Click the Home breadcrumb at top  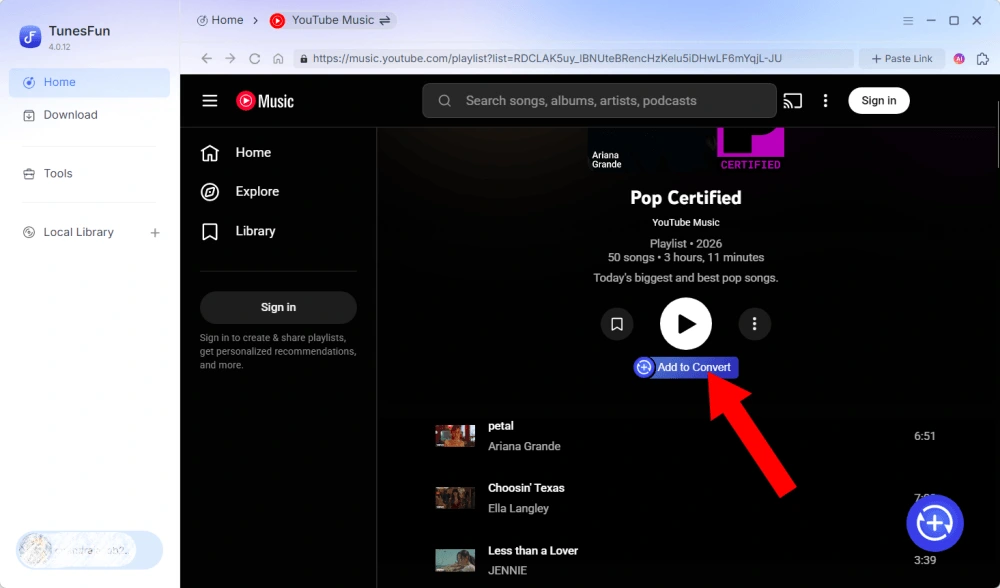[220, 20]
